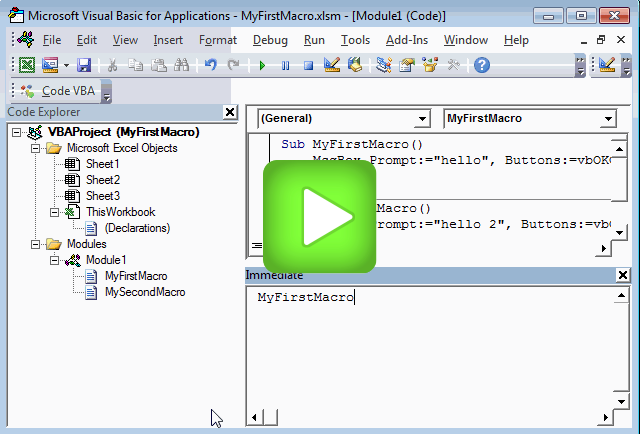Screen dimensions: 640x434
Task: Select MyFirstMacro under Module1
Action: click(x=136, y=276)
